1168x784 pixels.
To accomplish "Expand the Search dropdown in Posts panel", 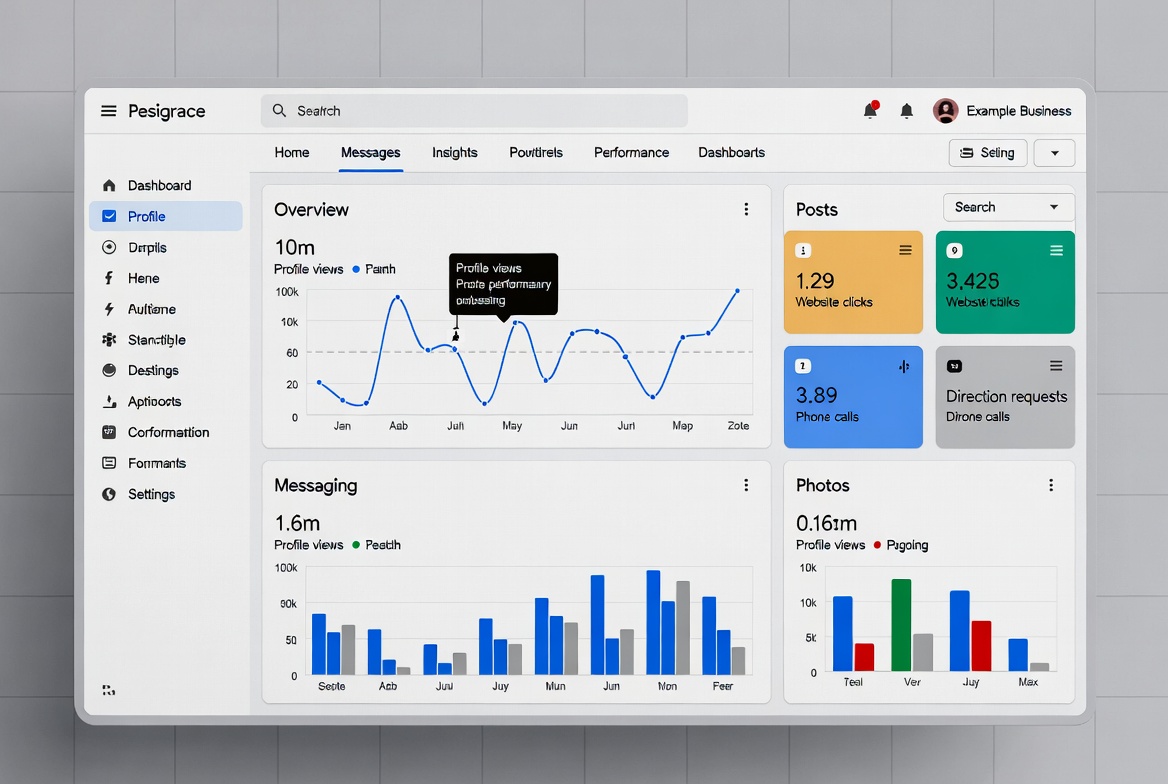I will pos(1008,207).
